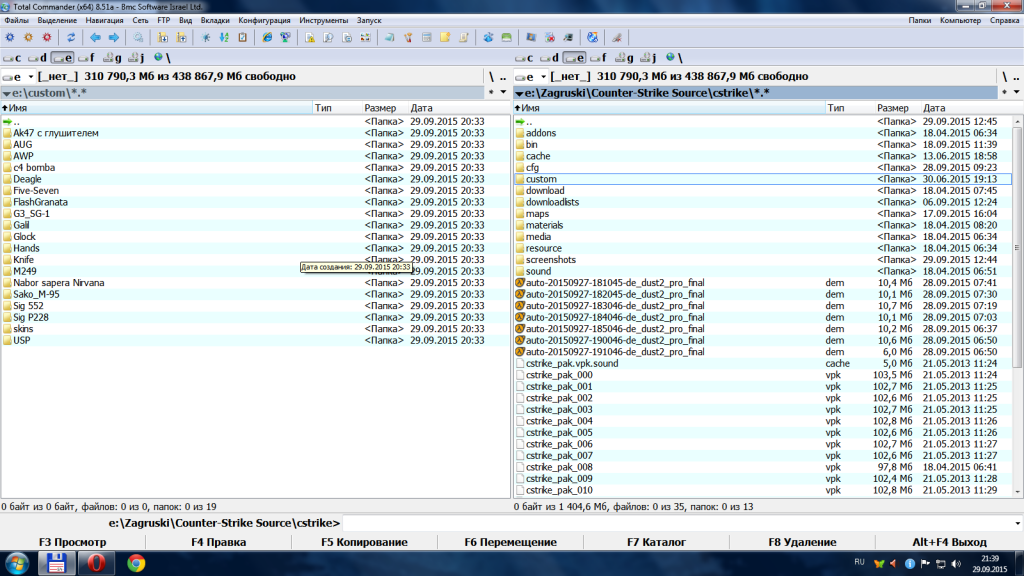Image resolution: width=1024 pixels, height=576 pixels.
Task: Click the refresh arrows toolbar icon
Action: point(71,38)
